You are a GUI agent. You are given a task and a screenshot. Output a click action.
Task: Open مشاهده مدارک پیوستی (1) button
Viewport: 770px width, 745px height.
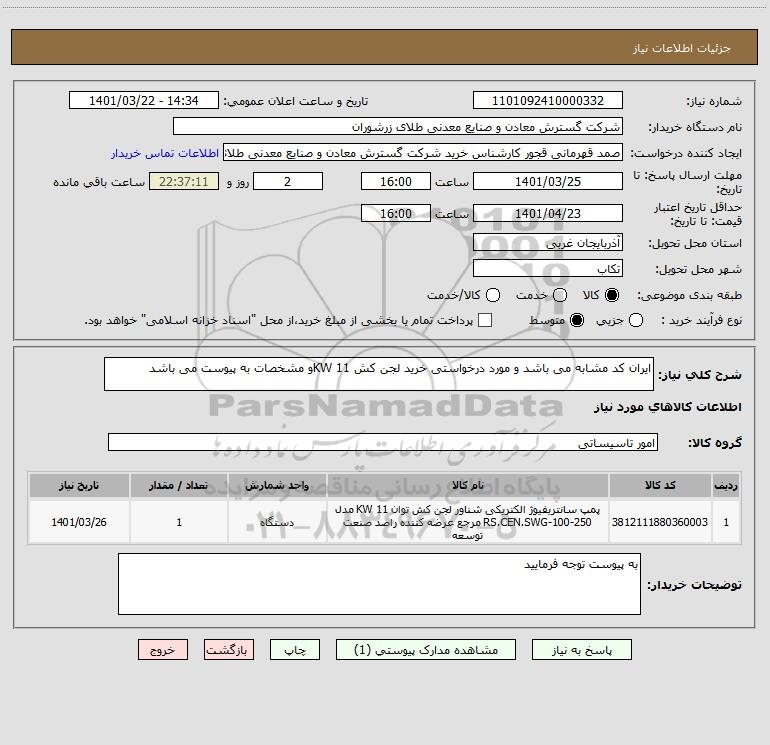pos(426,650)
